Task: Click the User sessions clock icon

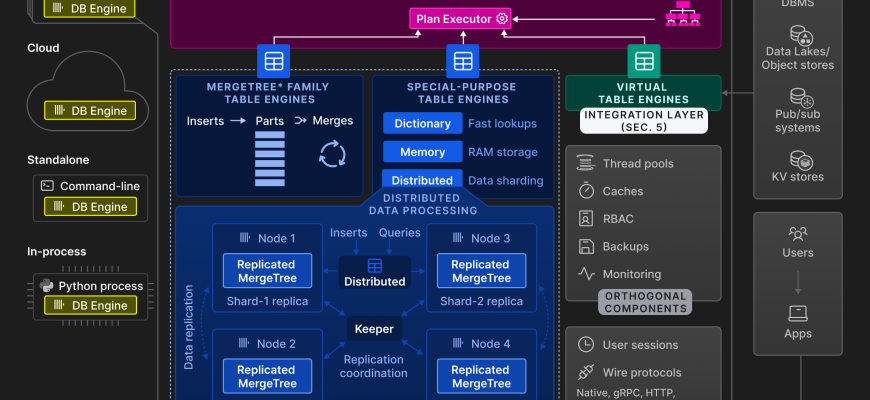Action: pos(586,344)
